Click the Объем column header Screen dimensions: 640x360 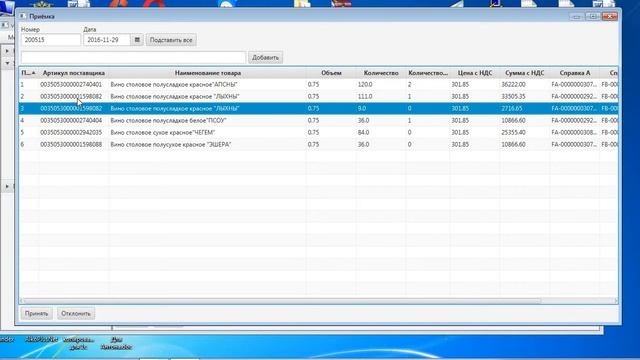(331, 73)
